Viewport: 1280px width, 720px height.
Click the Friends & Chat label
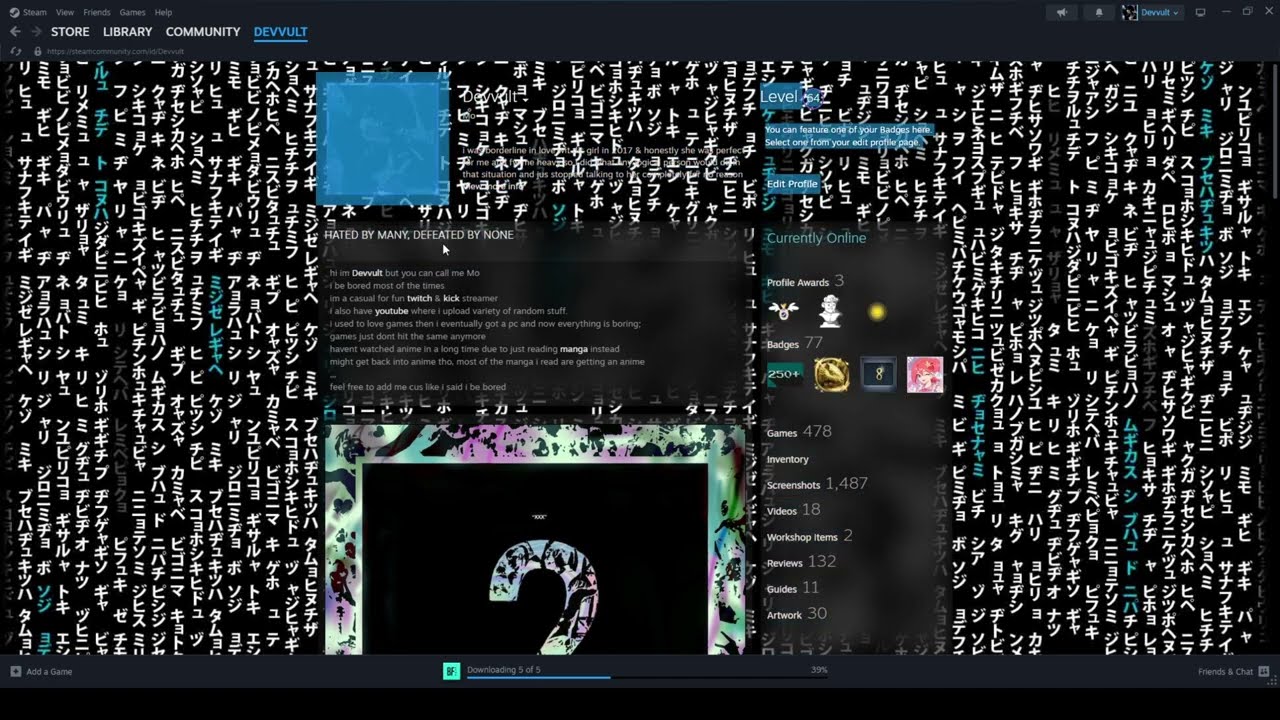[1225, 672]
